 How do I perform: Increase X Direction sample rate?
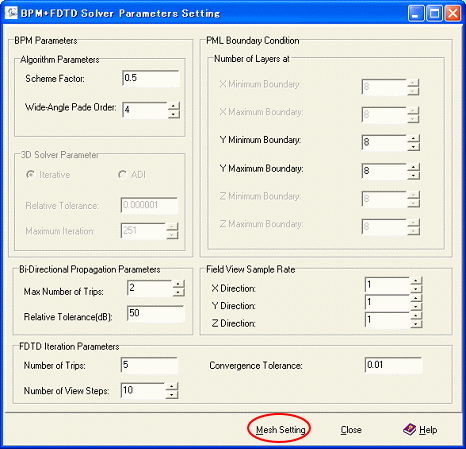(416, 281)
